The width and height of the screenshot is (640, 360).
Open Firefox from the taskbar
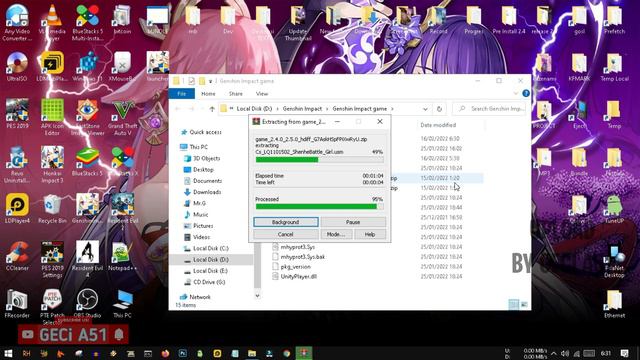pyautogui.click(x=165, y=353)
